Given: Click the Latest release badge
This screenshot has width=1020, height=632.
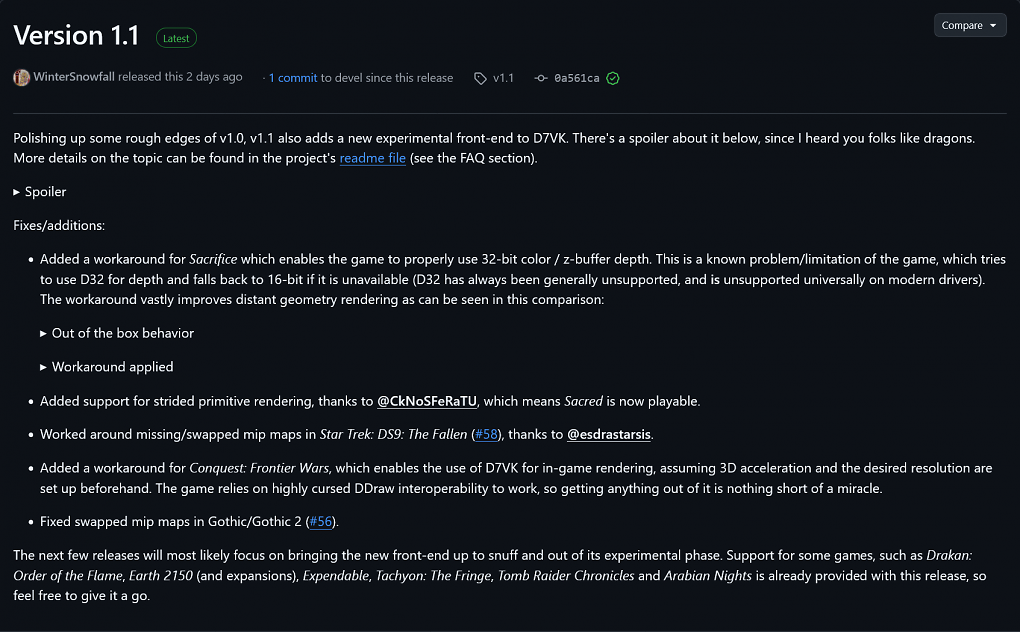Looking at the screenshot, I should pyautogui.click(x=176, y=38).
